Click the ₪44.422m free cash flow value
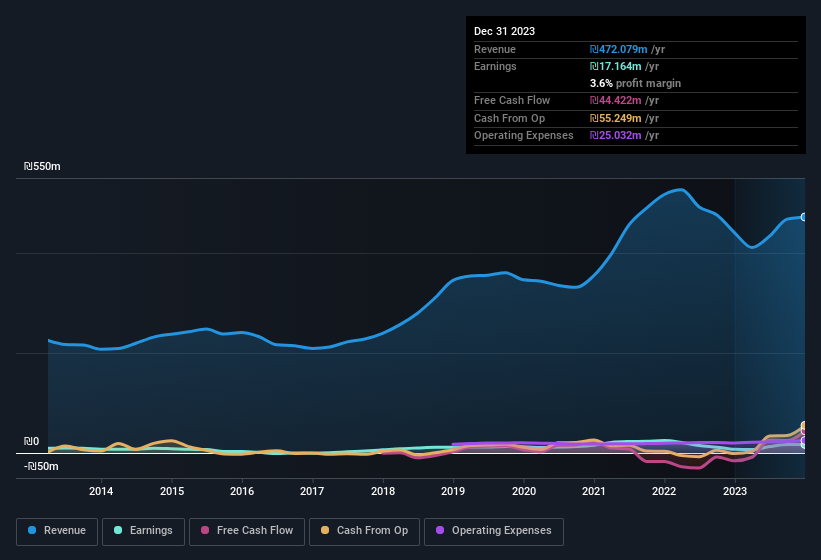The height and width of the screenshot is (560, 821). point(615,100)
